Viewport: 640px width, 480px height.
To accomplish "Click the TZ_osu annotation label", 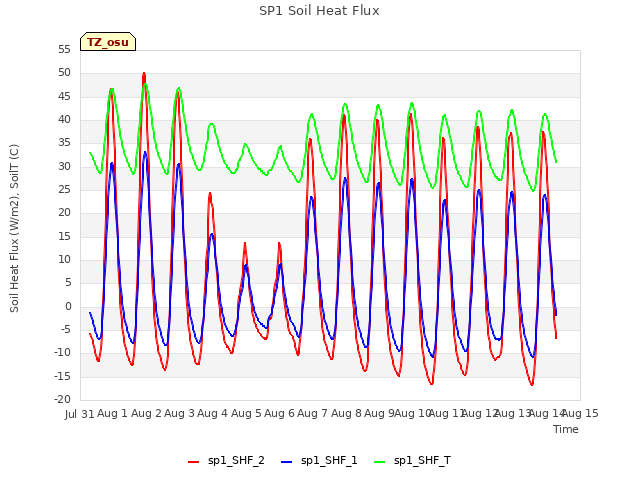I will pos(108,42).
